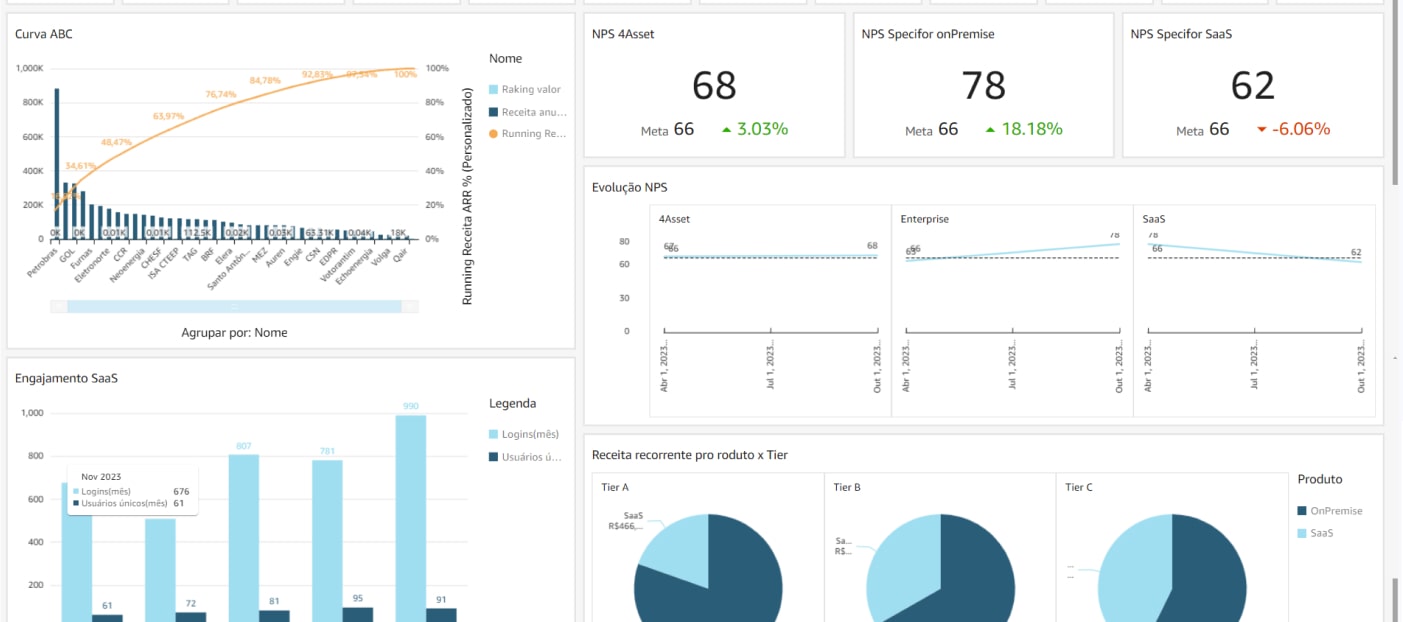Screen dimensions: 1403x622
Task: Click the Tier C pie chart label
Action: (x=1079, y=487)
